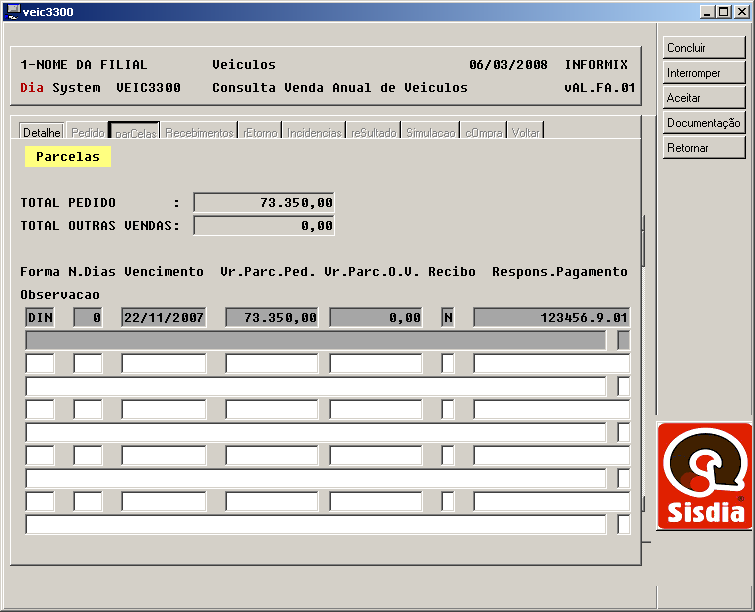Click the red Dia text
This screenshot has width=755, height=612.
[32, 88]
